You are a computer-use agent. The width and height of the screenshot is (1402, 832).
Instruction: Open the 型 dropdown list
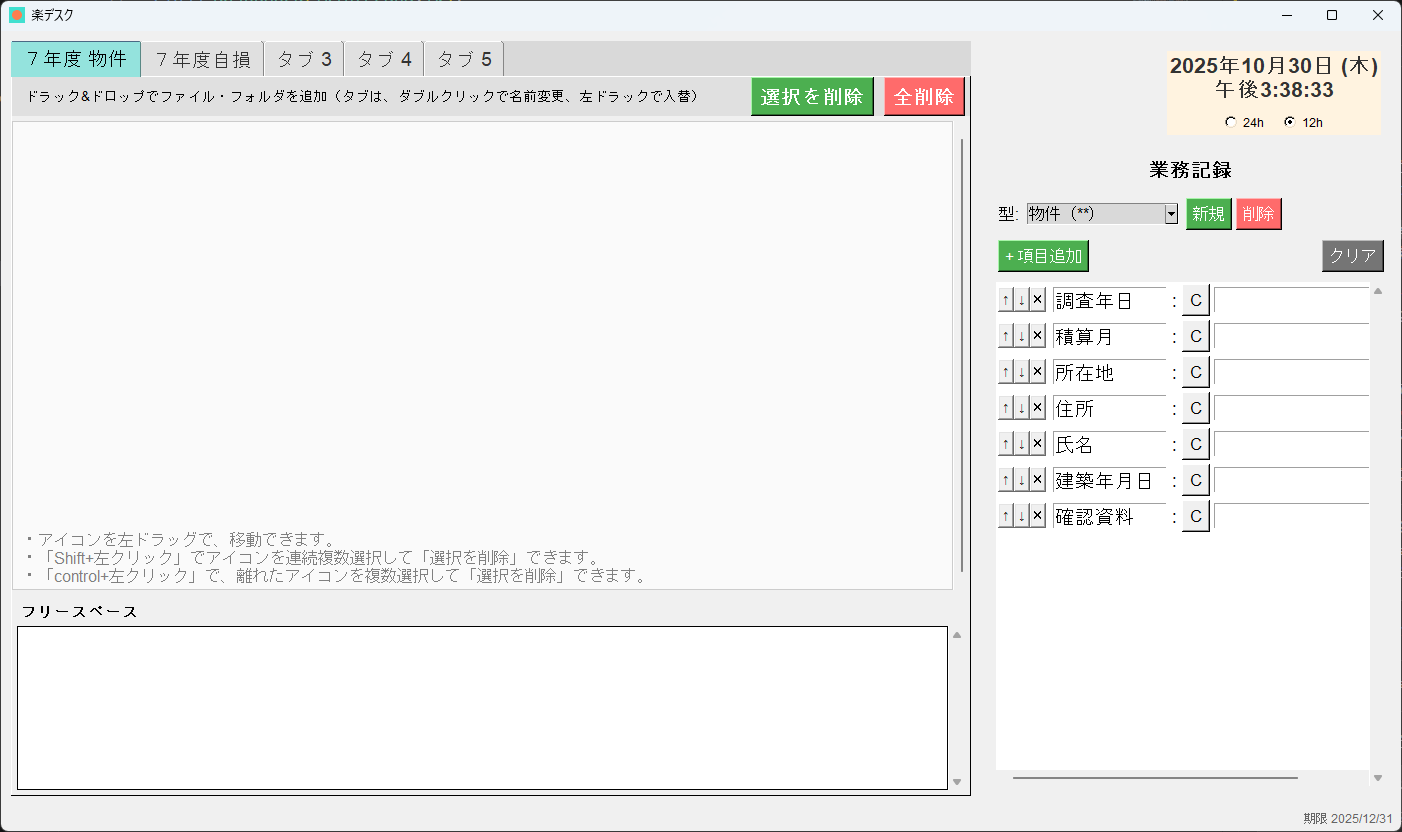click(x=1170, y=214)
